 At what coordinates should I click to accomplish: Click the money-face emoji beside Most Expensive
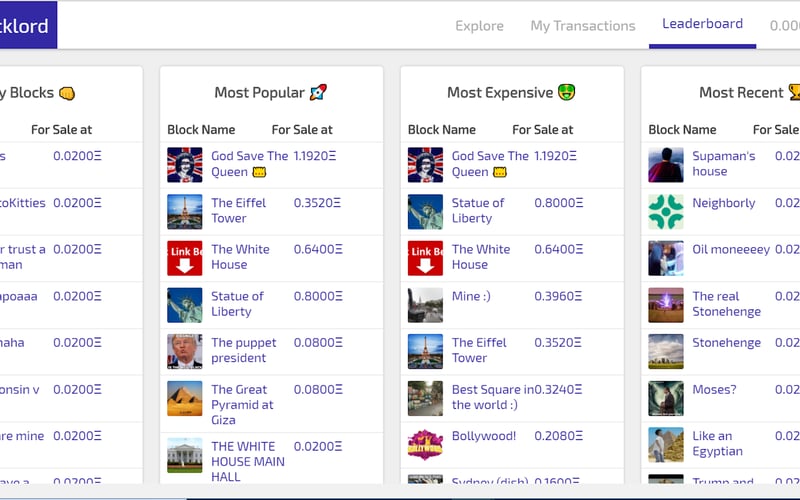click(x=566, y=92)
